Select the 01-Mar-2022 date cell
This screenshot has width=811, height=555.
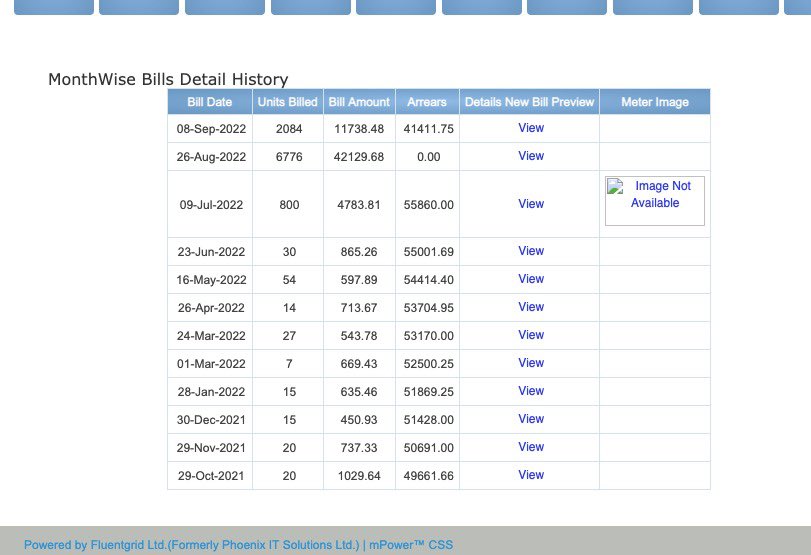click(211, 364)
